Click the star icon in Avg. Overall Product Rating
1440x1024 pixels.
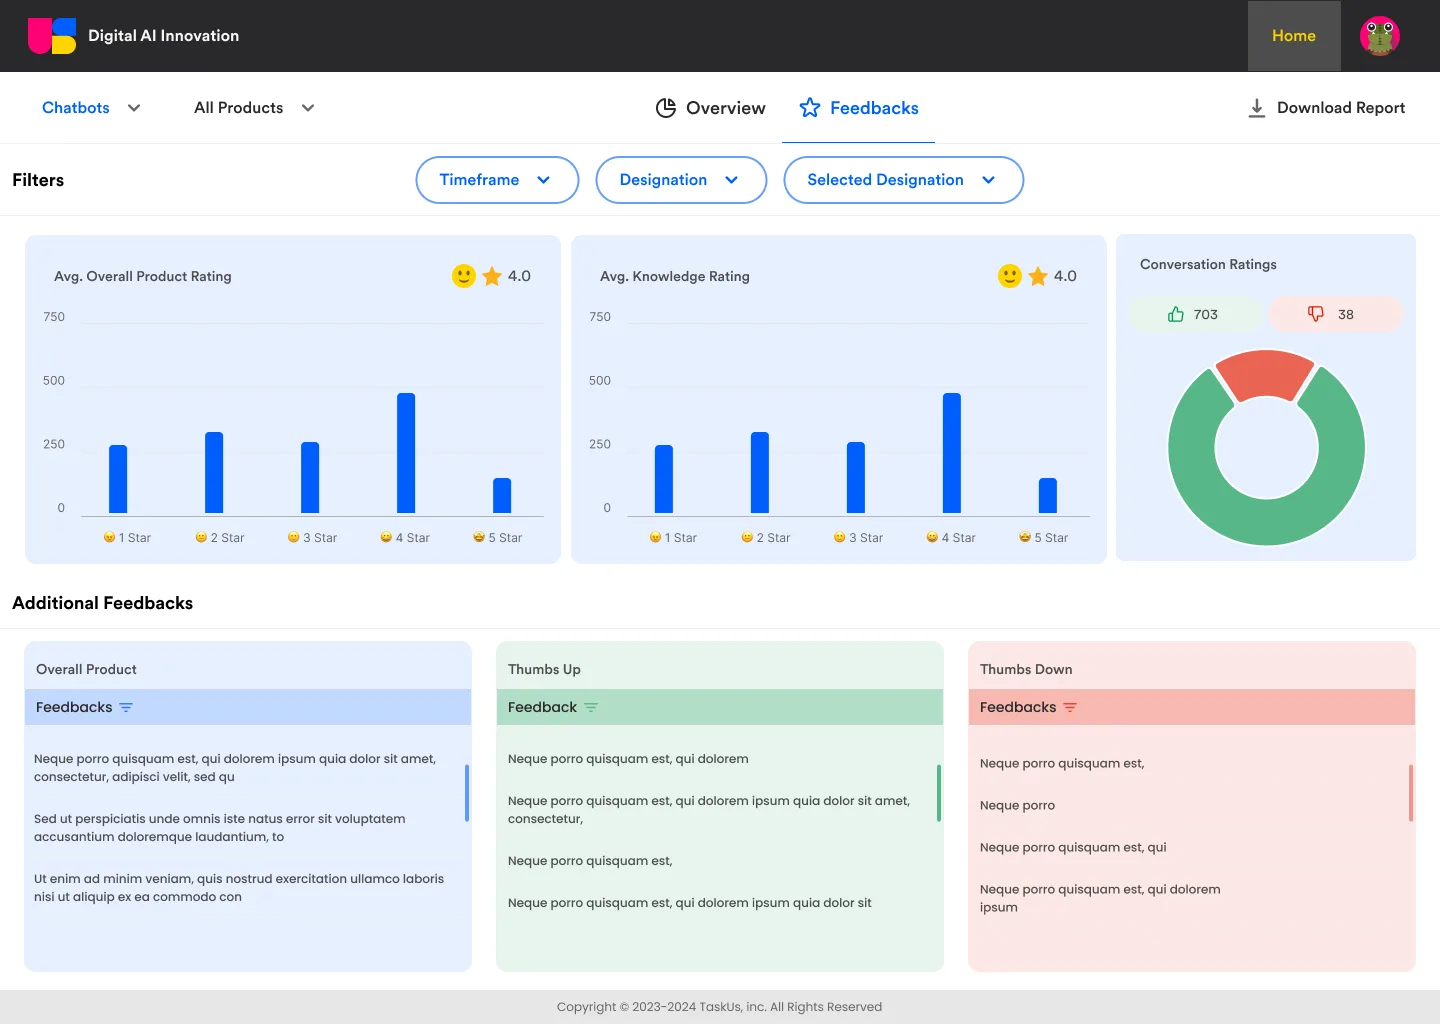(492, 276)
